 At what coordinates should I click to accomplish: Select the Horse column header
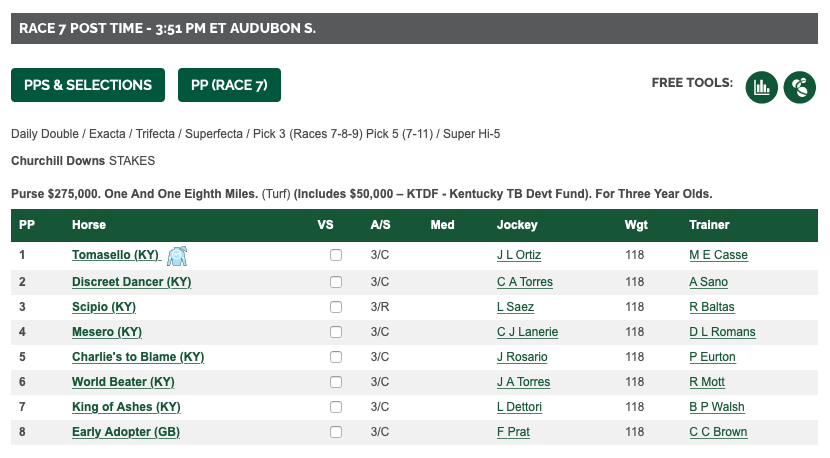coord(89,225)
